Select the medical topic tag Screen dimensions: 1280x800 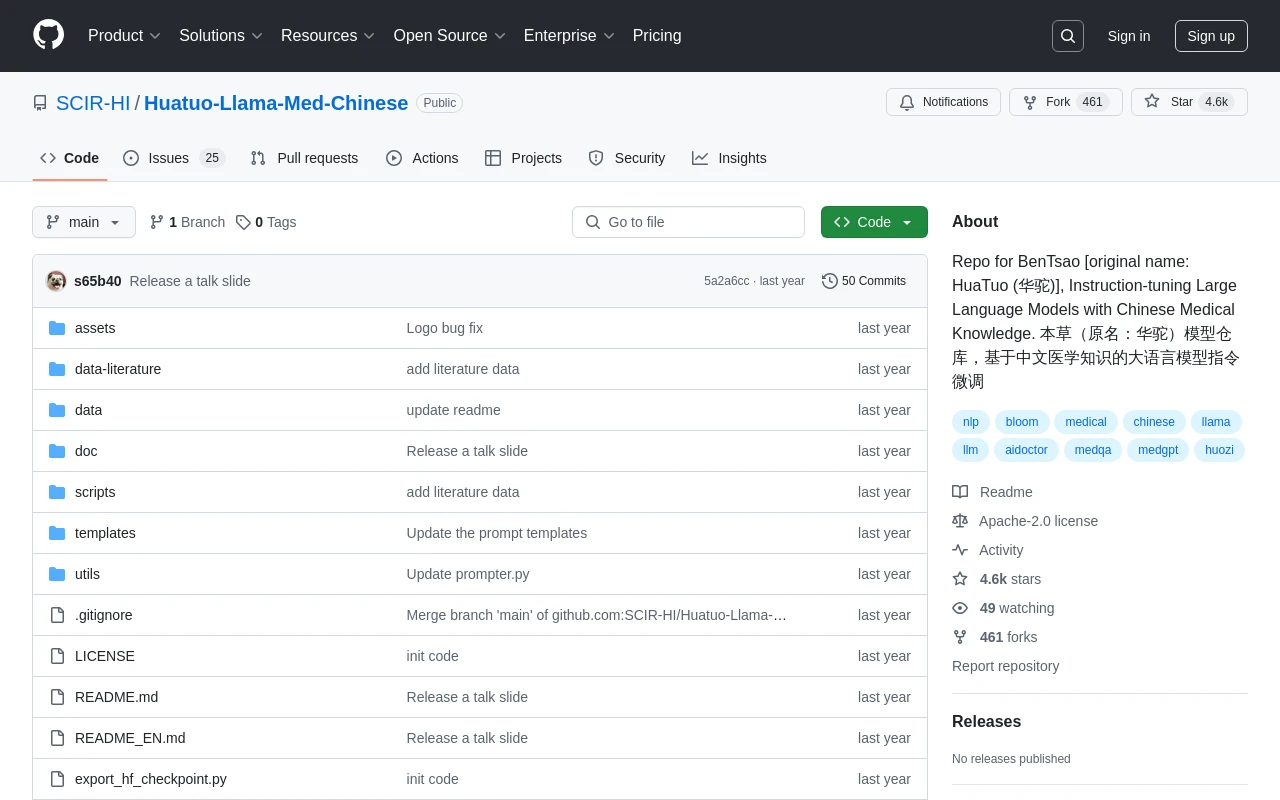[x=1085, y=422]
